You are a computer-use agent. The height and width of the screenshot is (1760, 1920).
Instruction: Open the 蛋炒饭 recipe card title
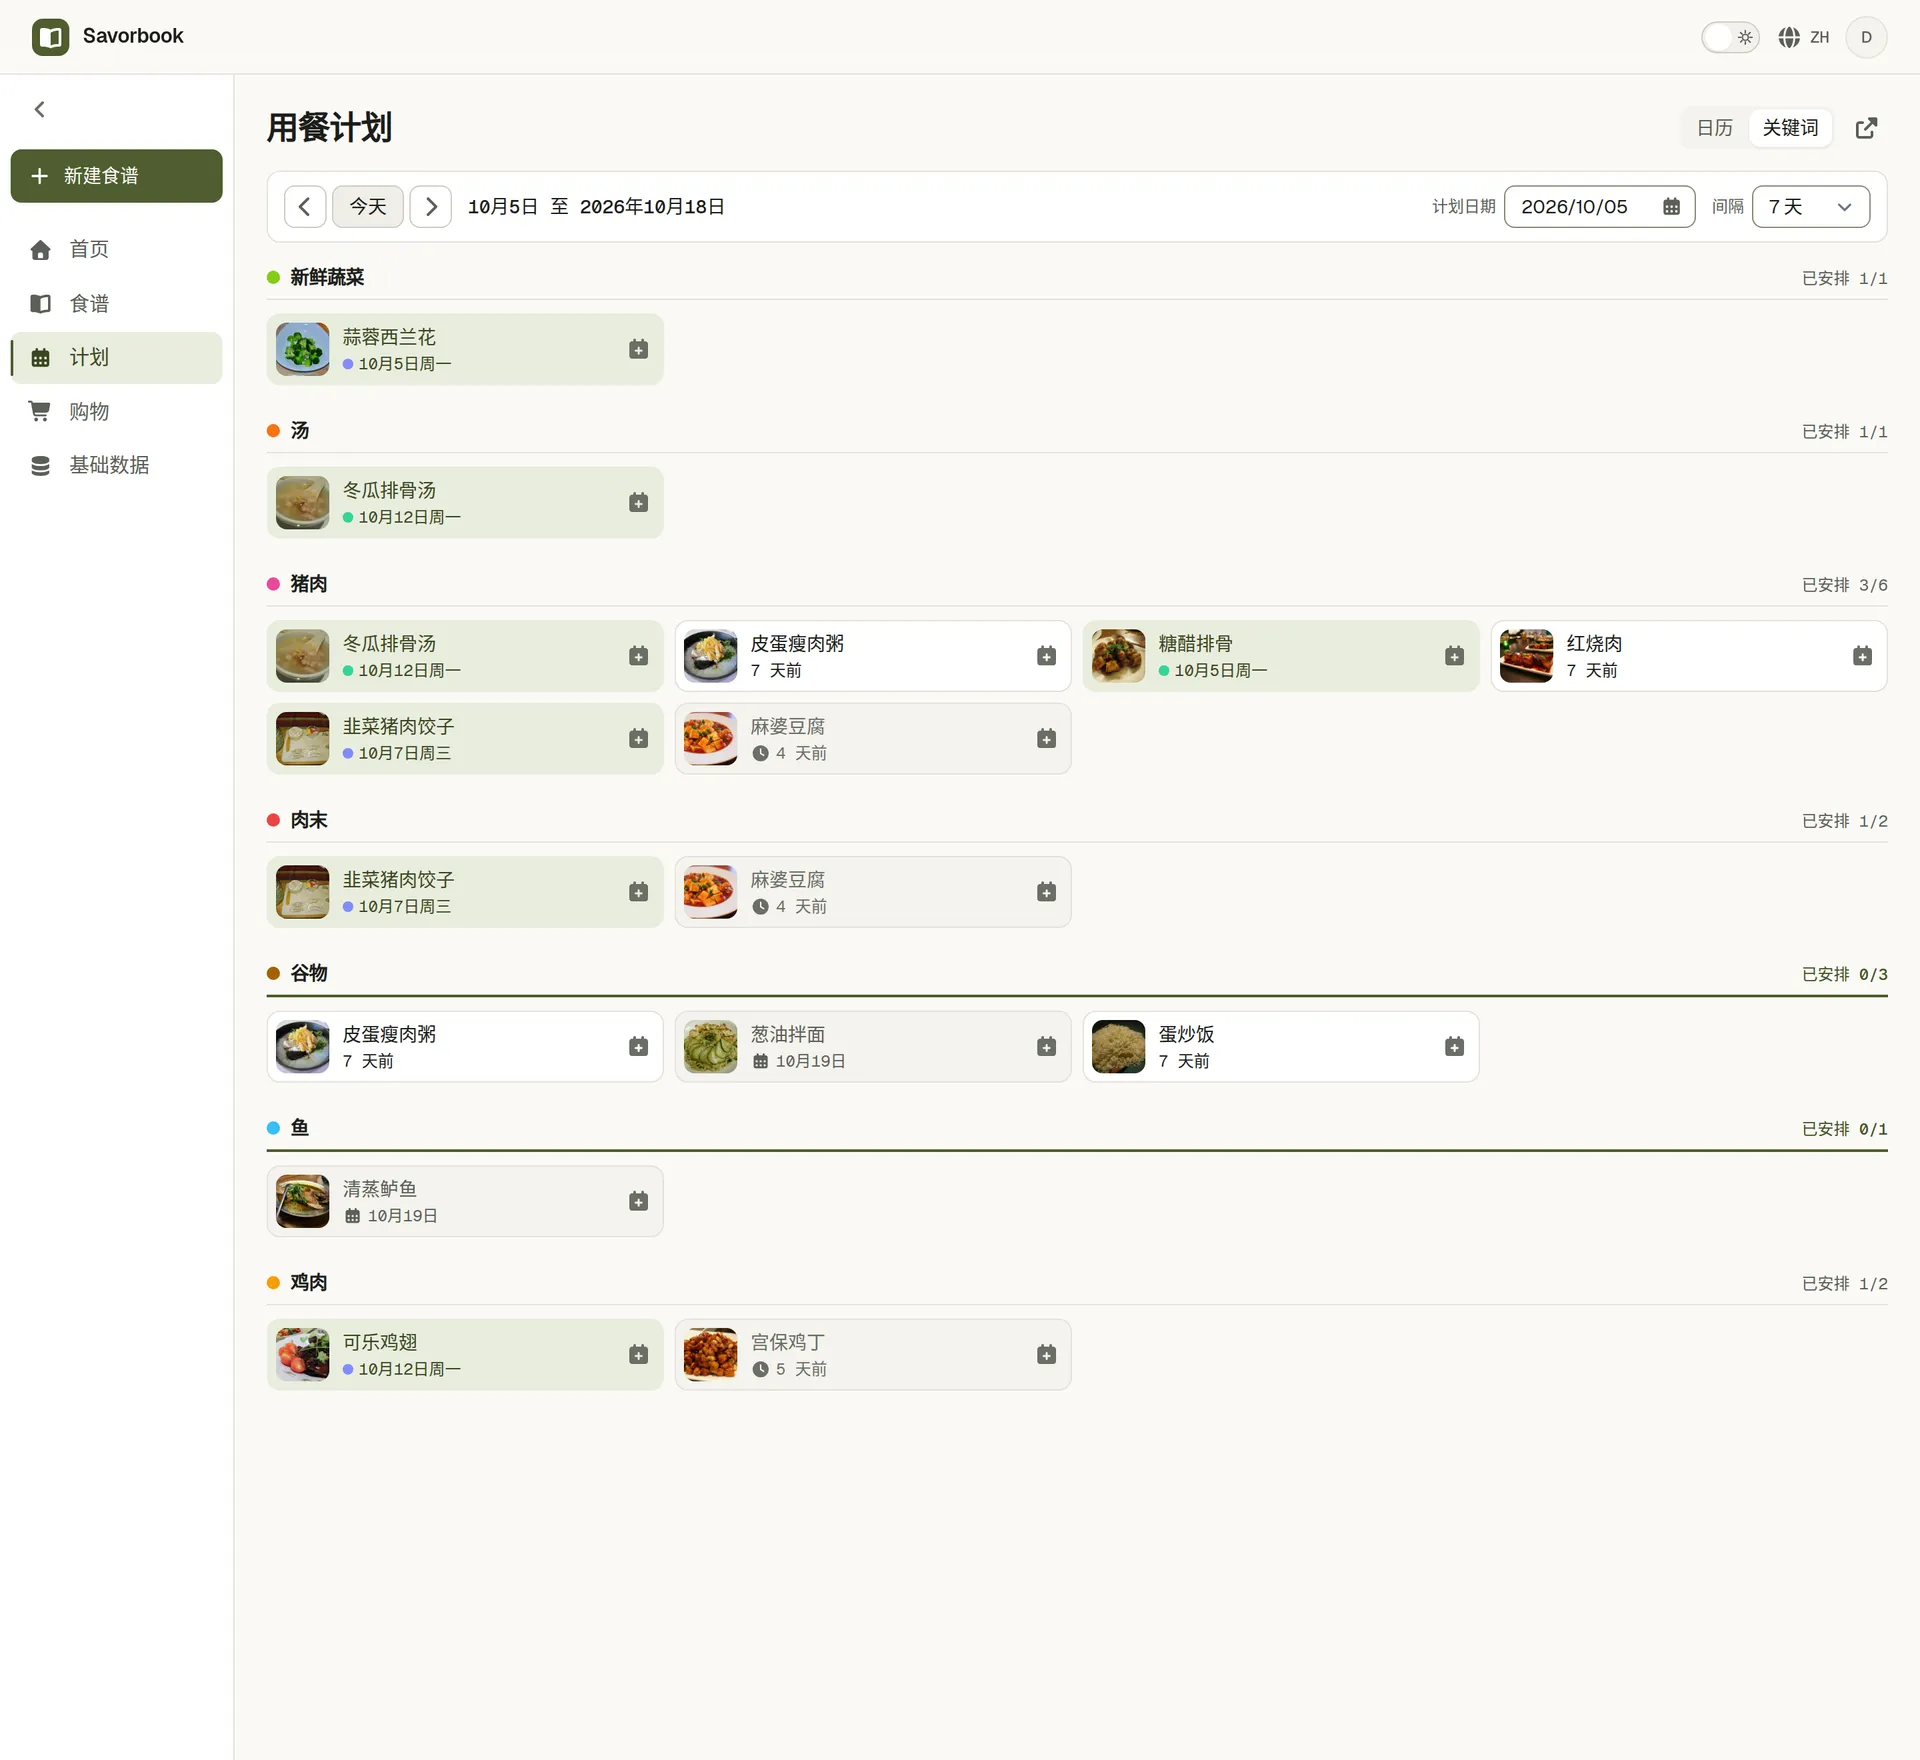(x=1186, y=1034)
